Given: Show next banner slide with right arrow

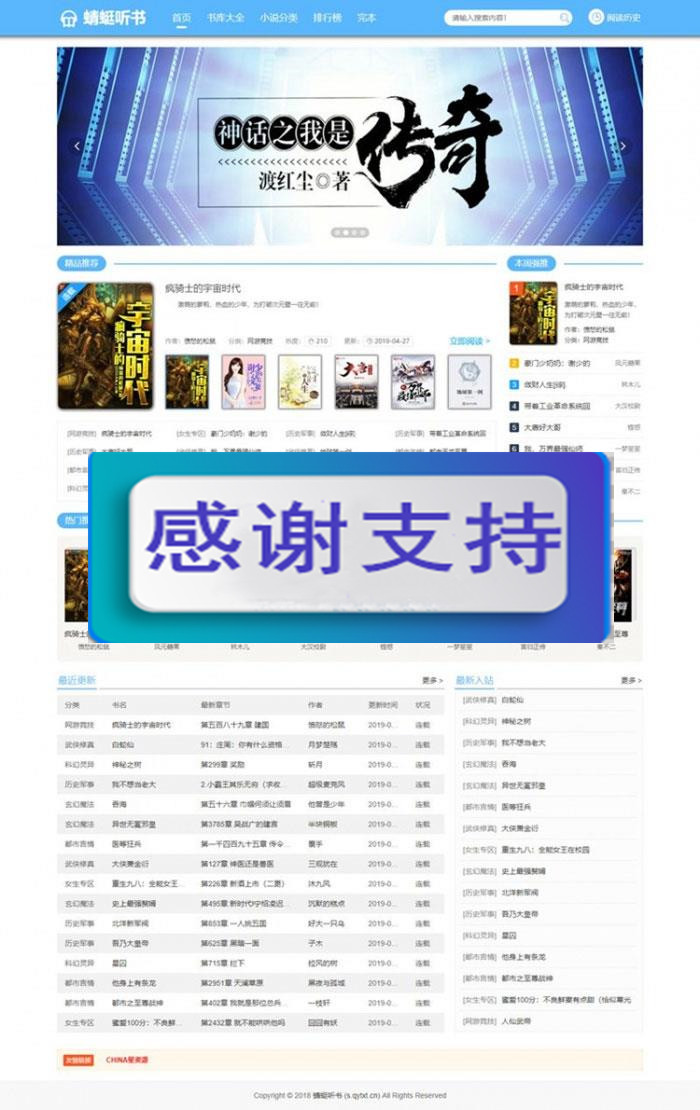Looking at the screenshot, I should click(x=623, y=146).
